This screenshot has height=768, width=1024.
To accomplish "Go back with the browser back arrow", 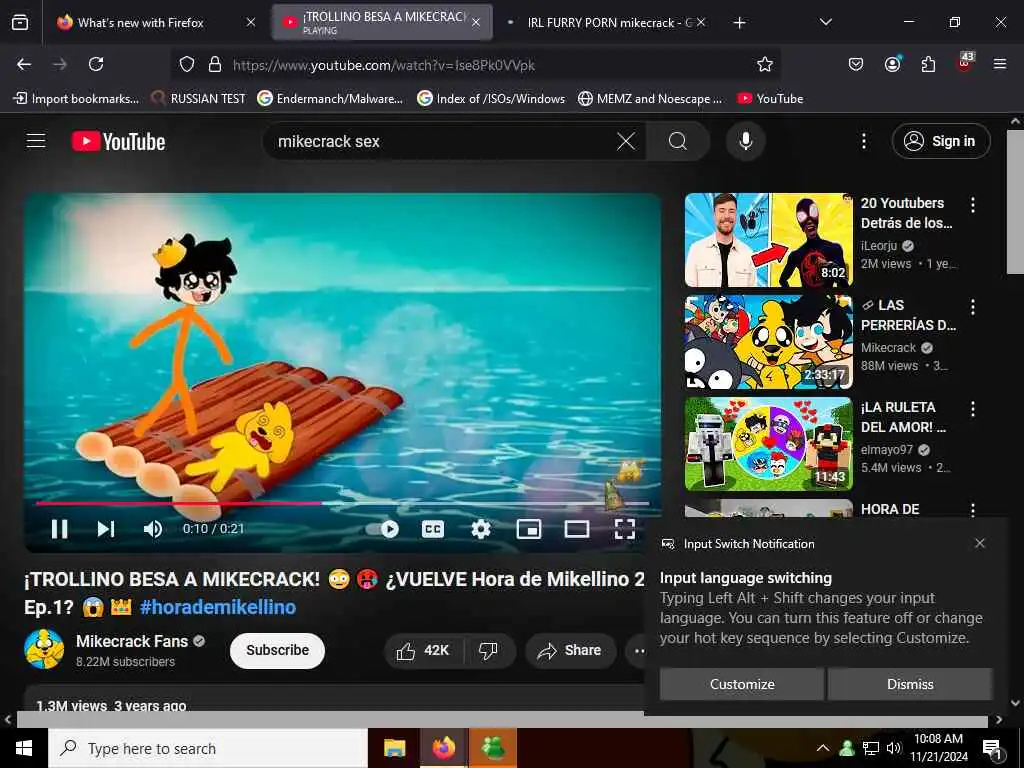I will [x=24, y=64].
